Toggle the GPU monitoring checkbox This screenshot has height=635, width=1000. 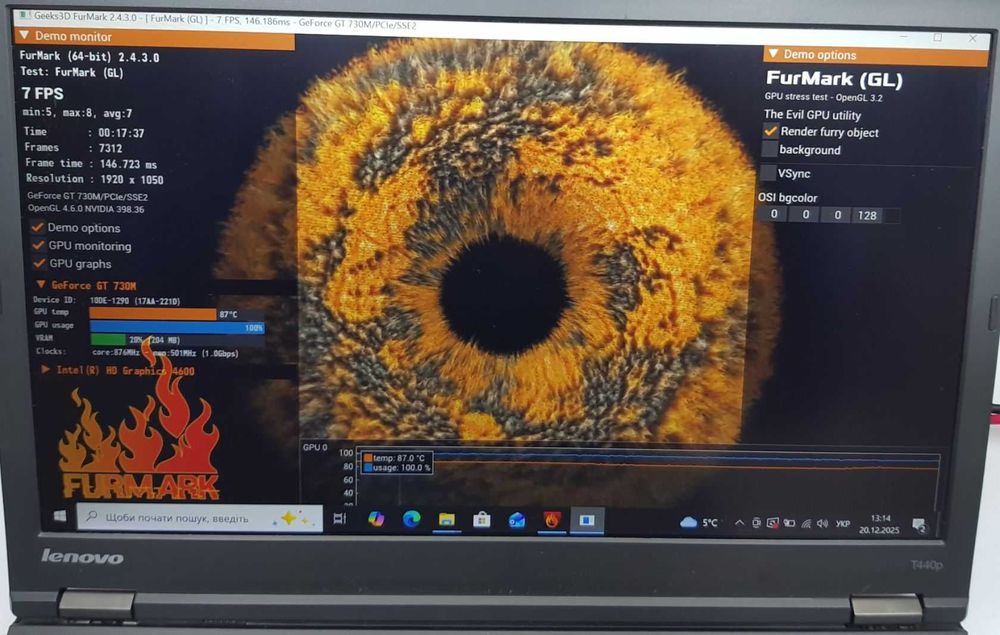pyautogui.click(x=38, y=245)
